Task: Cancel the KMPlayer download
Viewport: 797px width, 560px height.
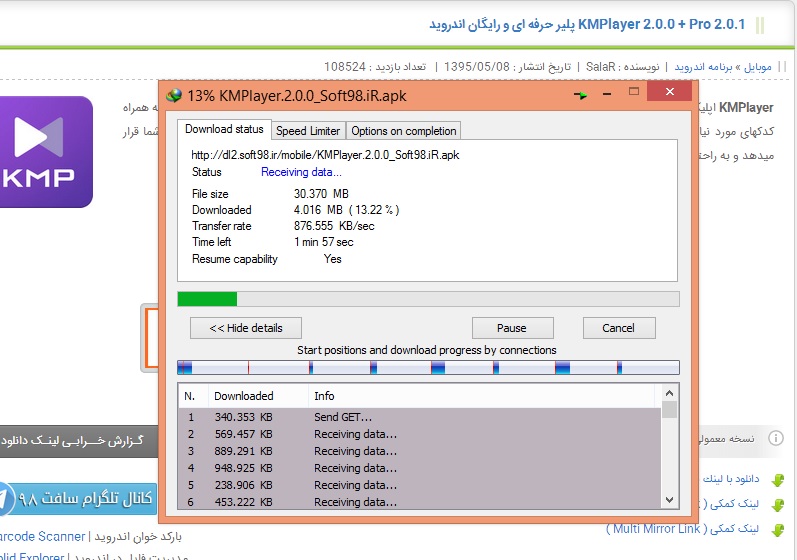Action: coord(618,328)
